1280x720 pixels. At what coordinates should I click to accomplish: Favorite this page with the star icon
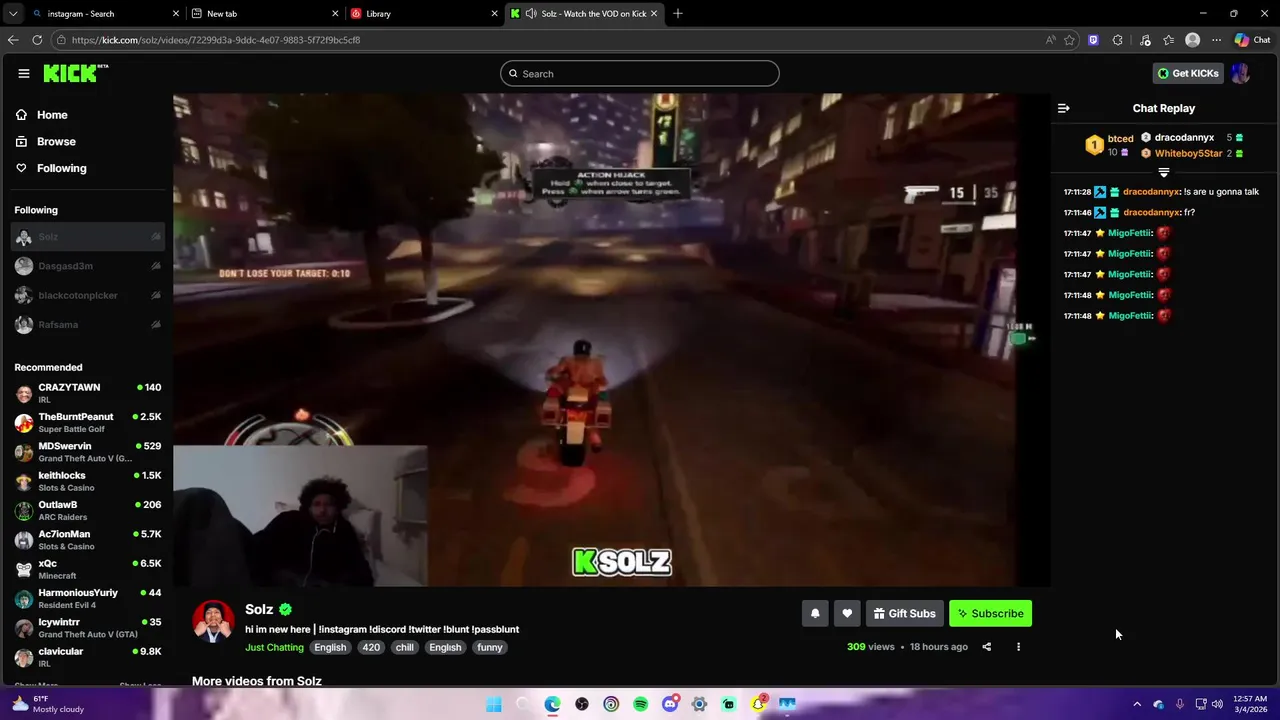pos(1069,40)
